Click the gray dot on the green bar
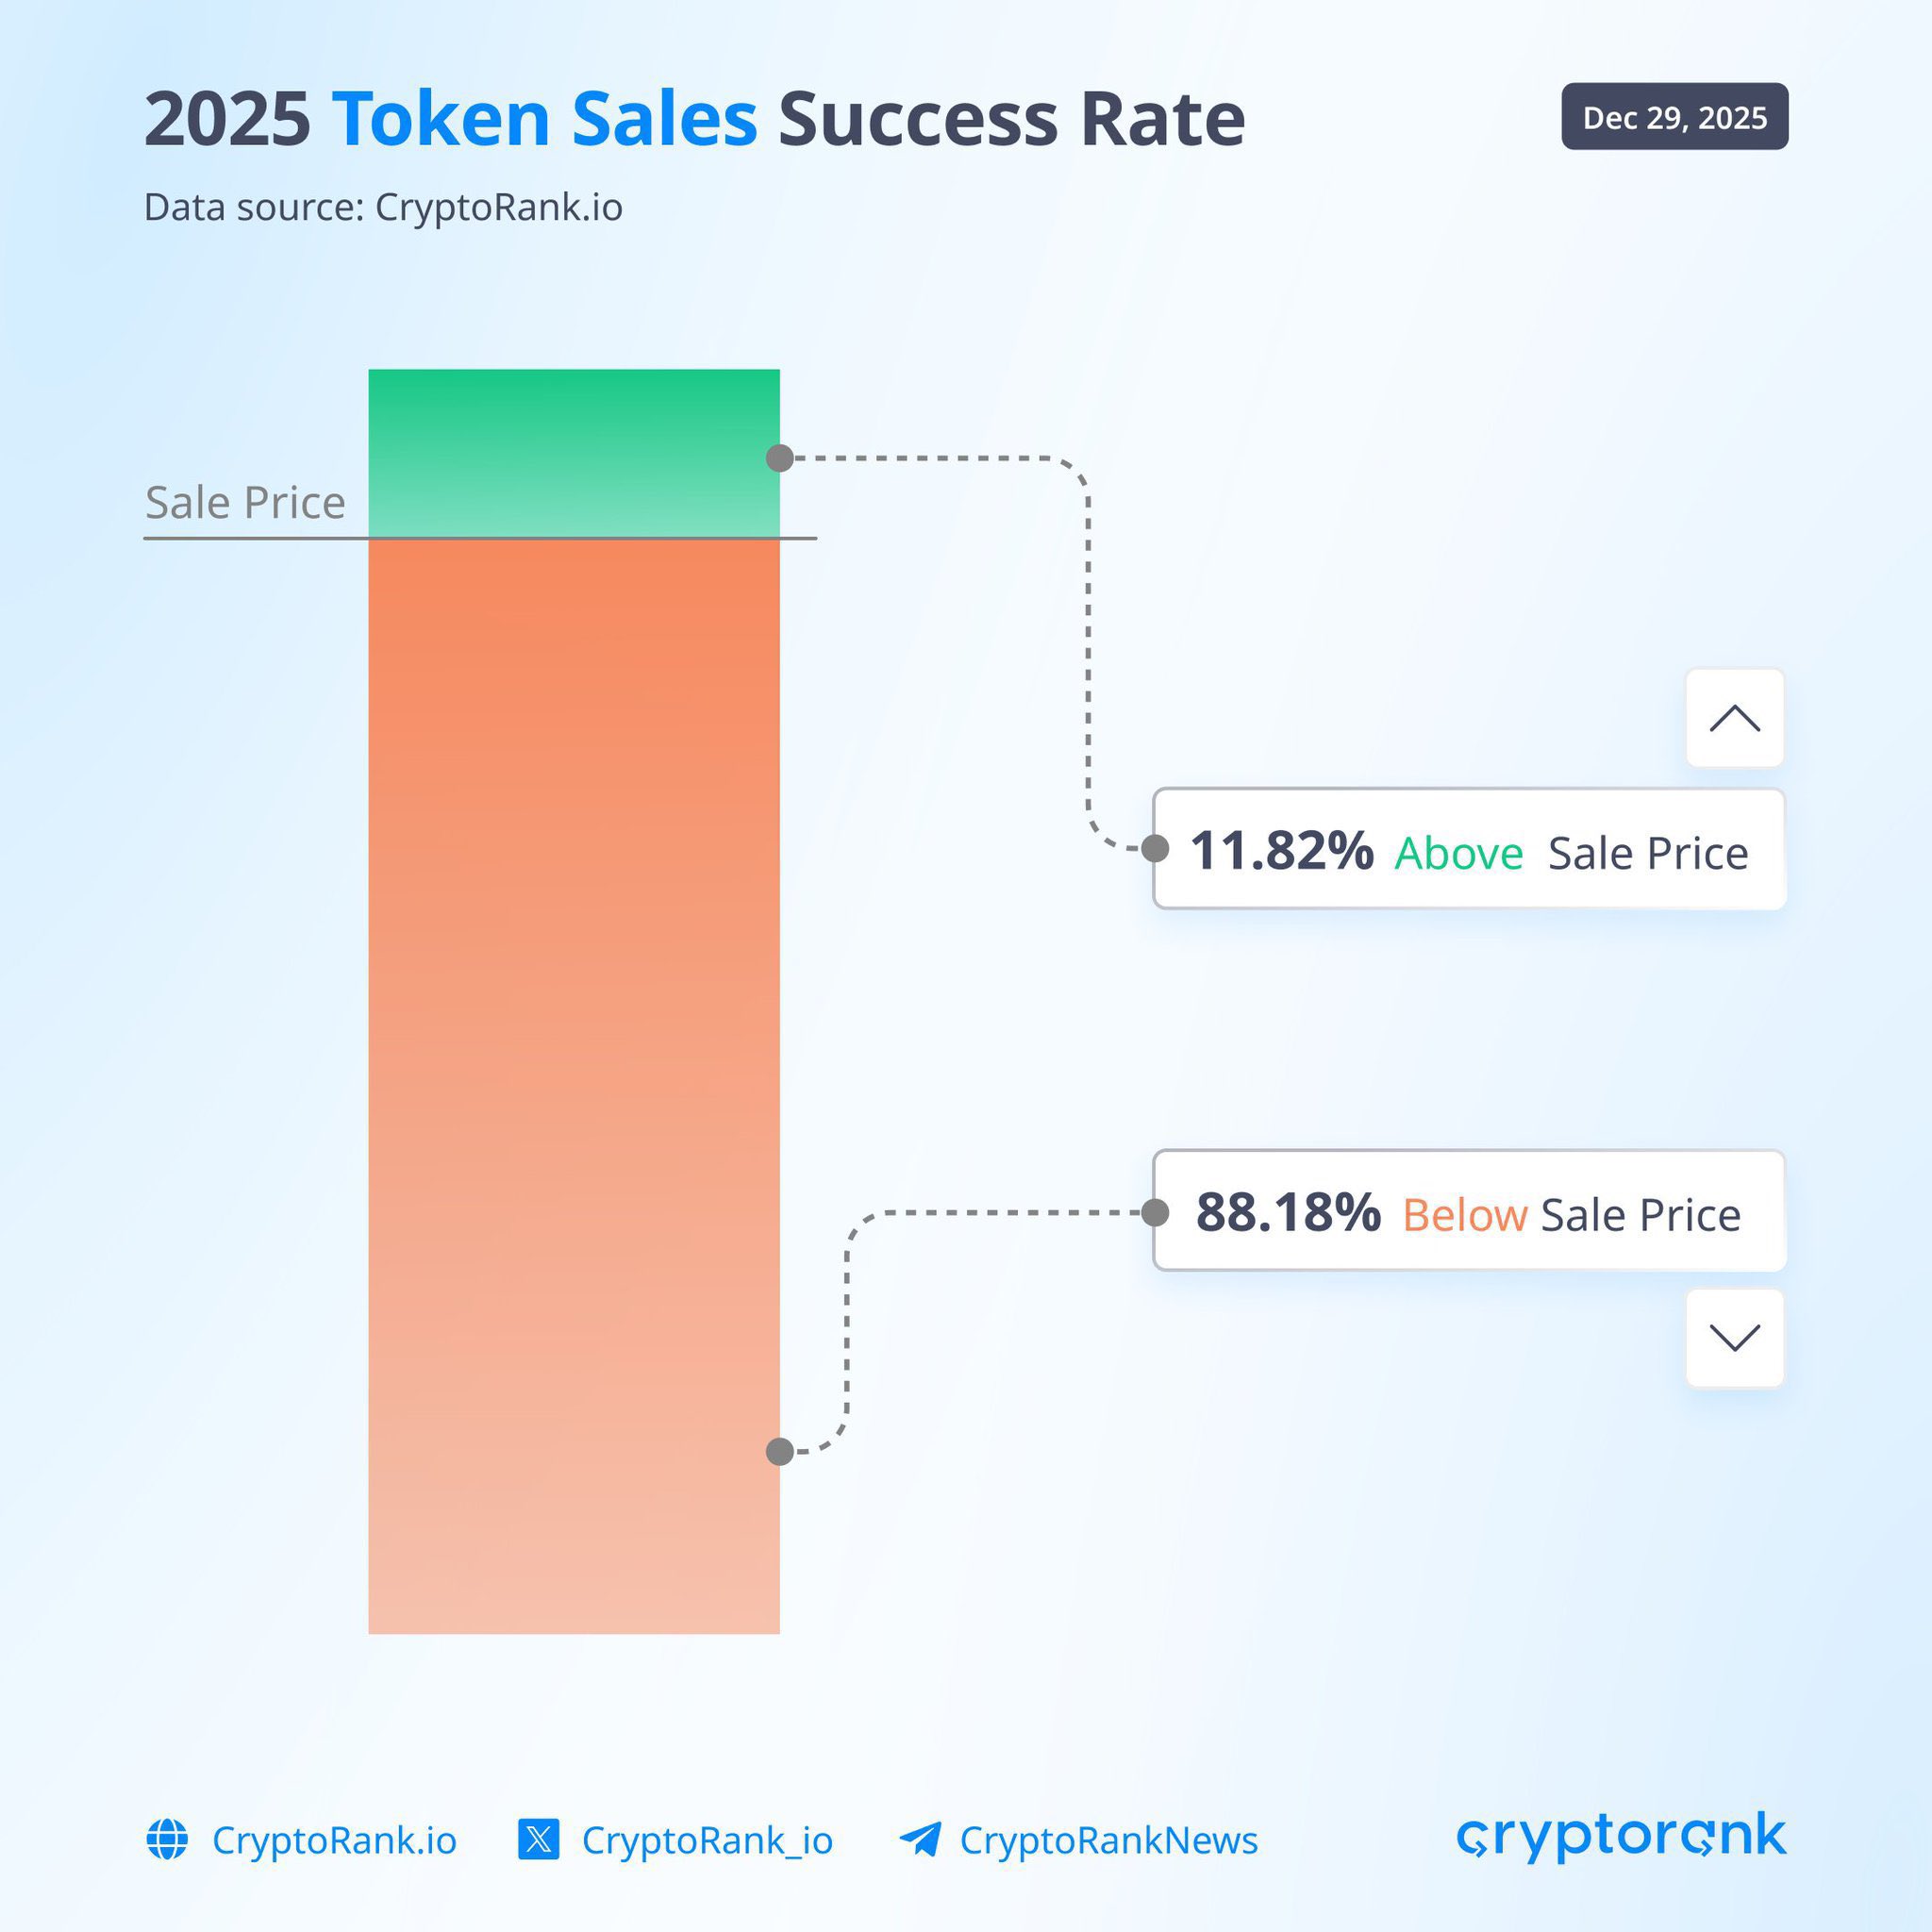This screenshot has width=1932, height=1932. pyautogui.click(x=780, y=458)
